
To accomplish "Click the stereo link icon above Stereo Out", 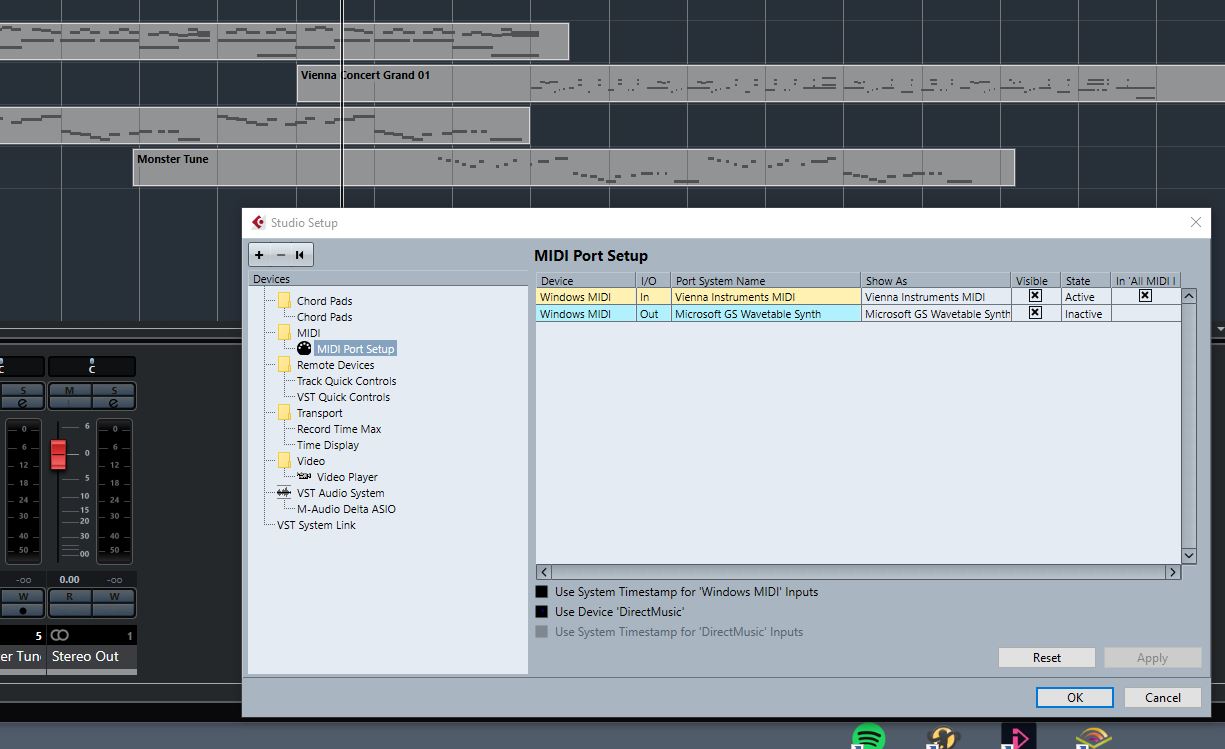I will pos(60,636).
